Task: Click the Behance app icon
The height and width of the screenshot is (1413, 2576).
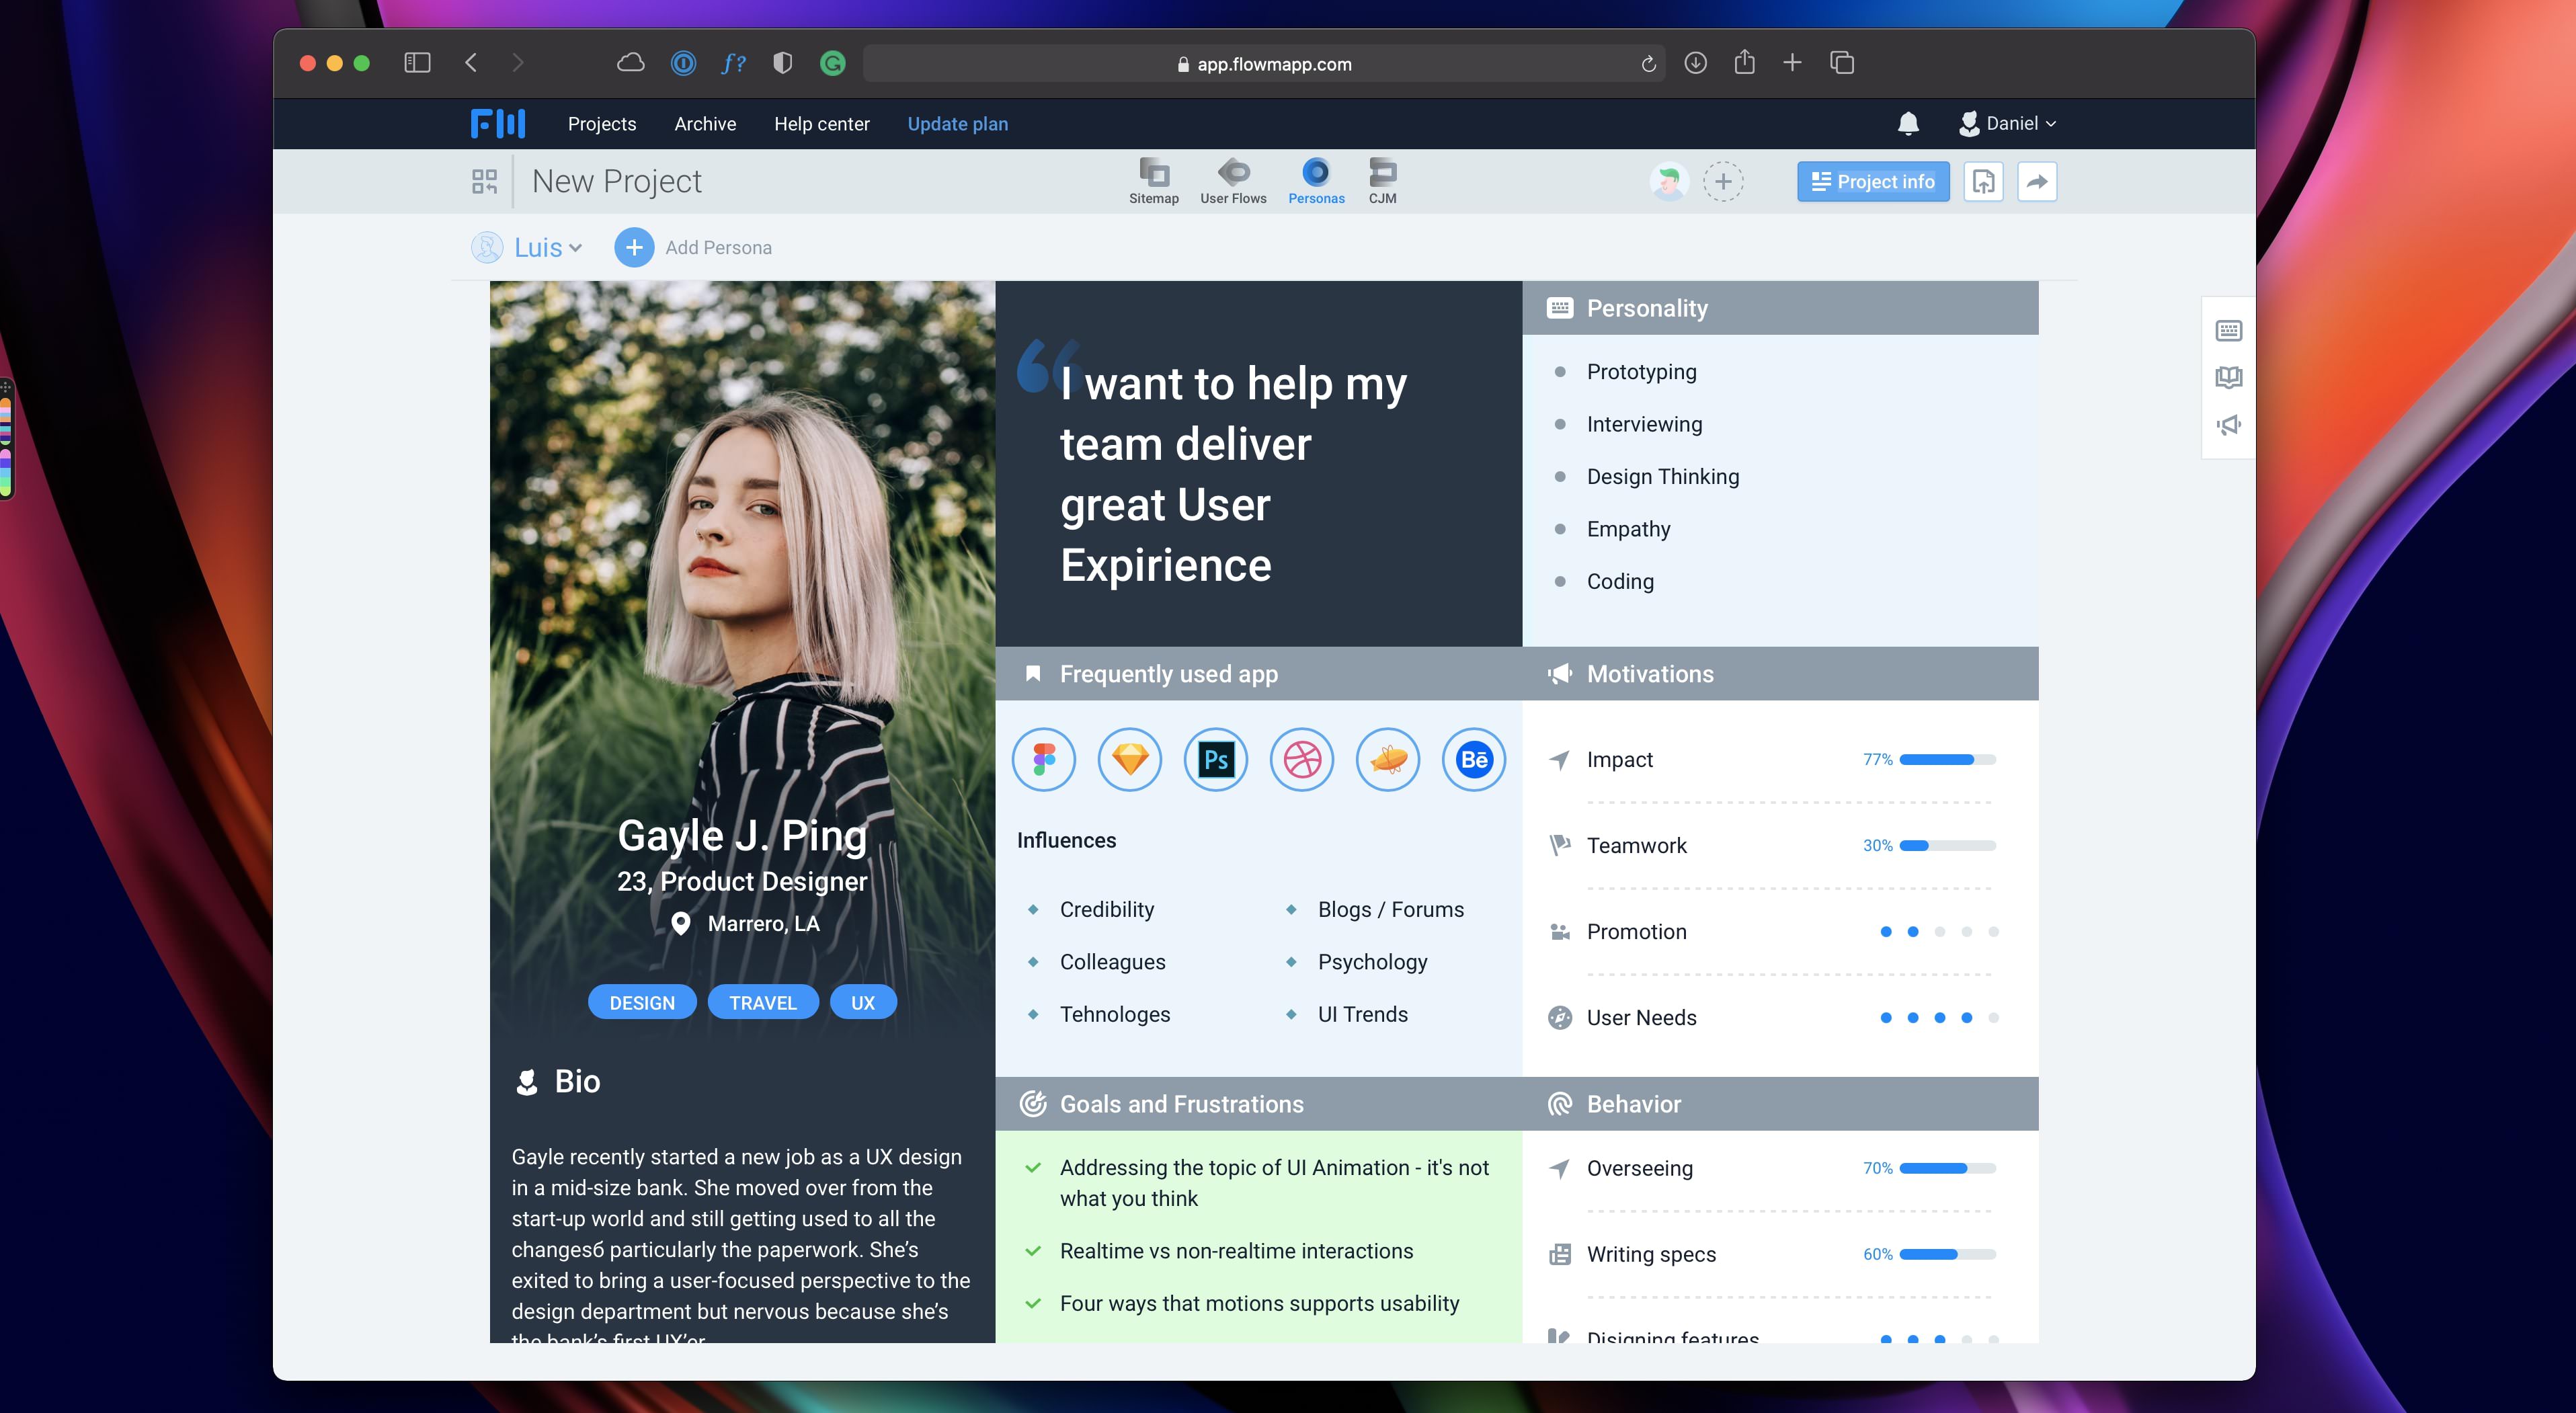Action: pyautogui.click(x=1473, y=760)
